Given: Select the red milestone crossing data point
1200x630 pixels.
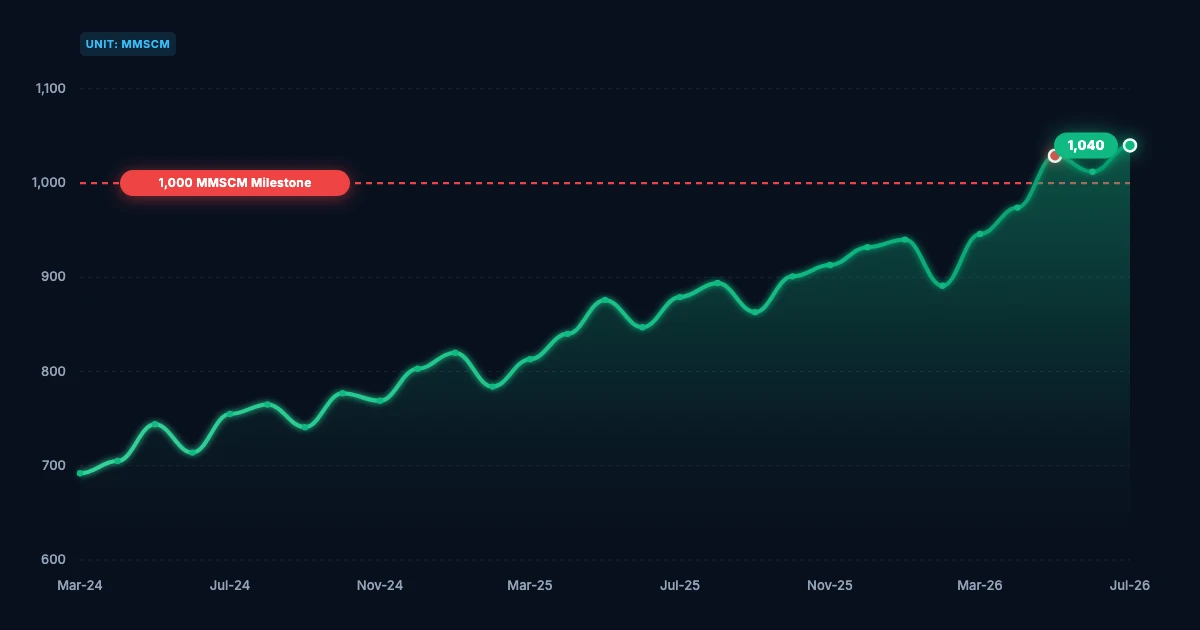Looking at the screenshot, I should pos(1054,156).
